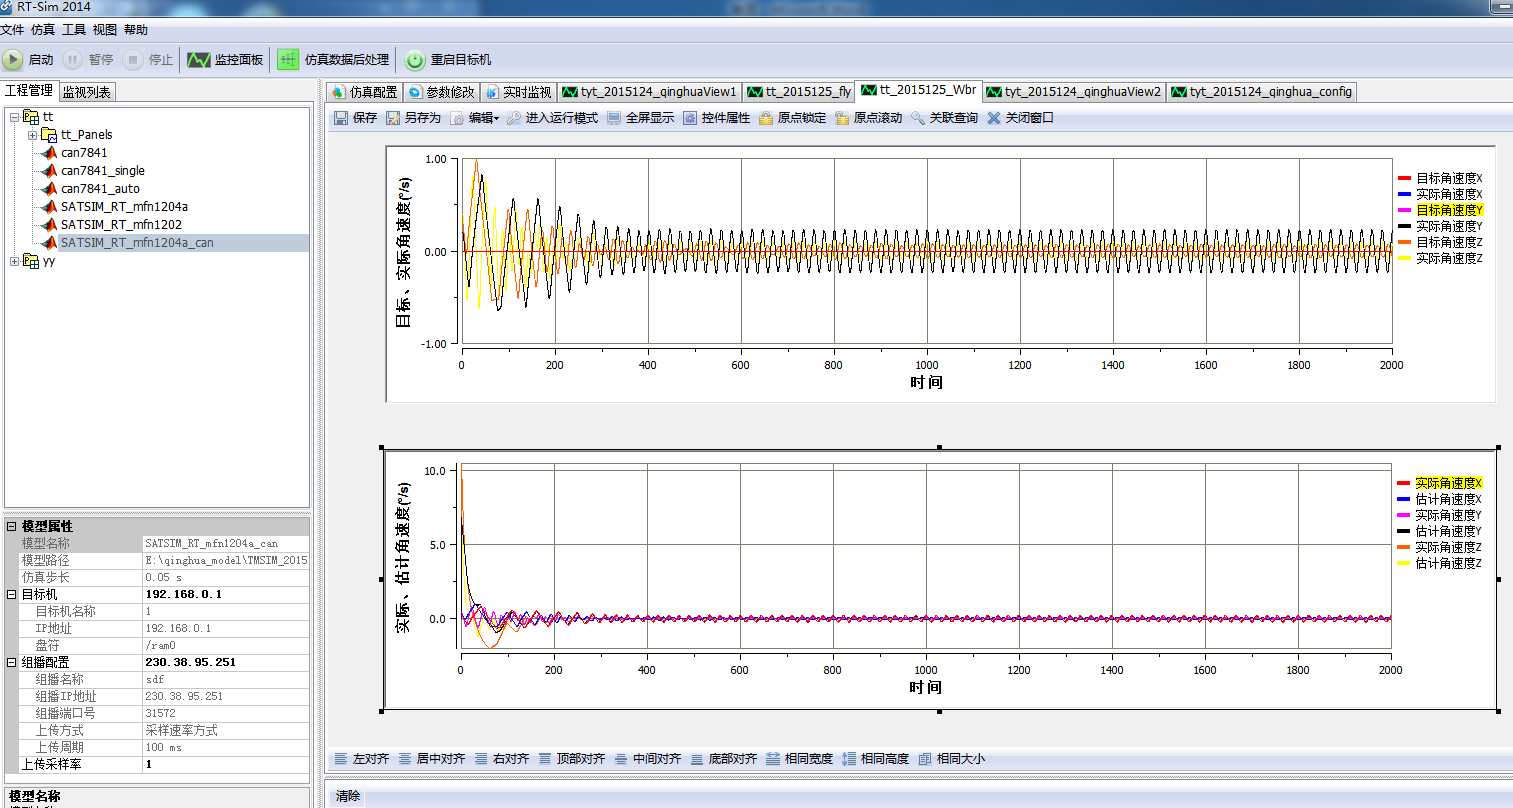1513x808 pixels.
Task: Click the green 启动 start button
Action: (13, 60)
